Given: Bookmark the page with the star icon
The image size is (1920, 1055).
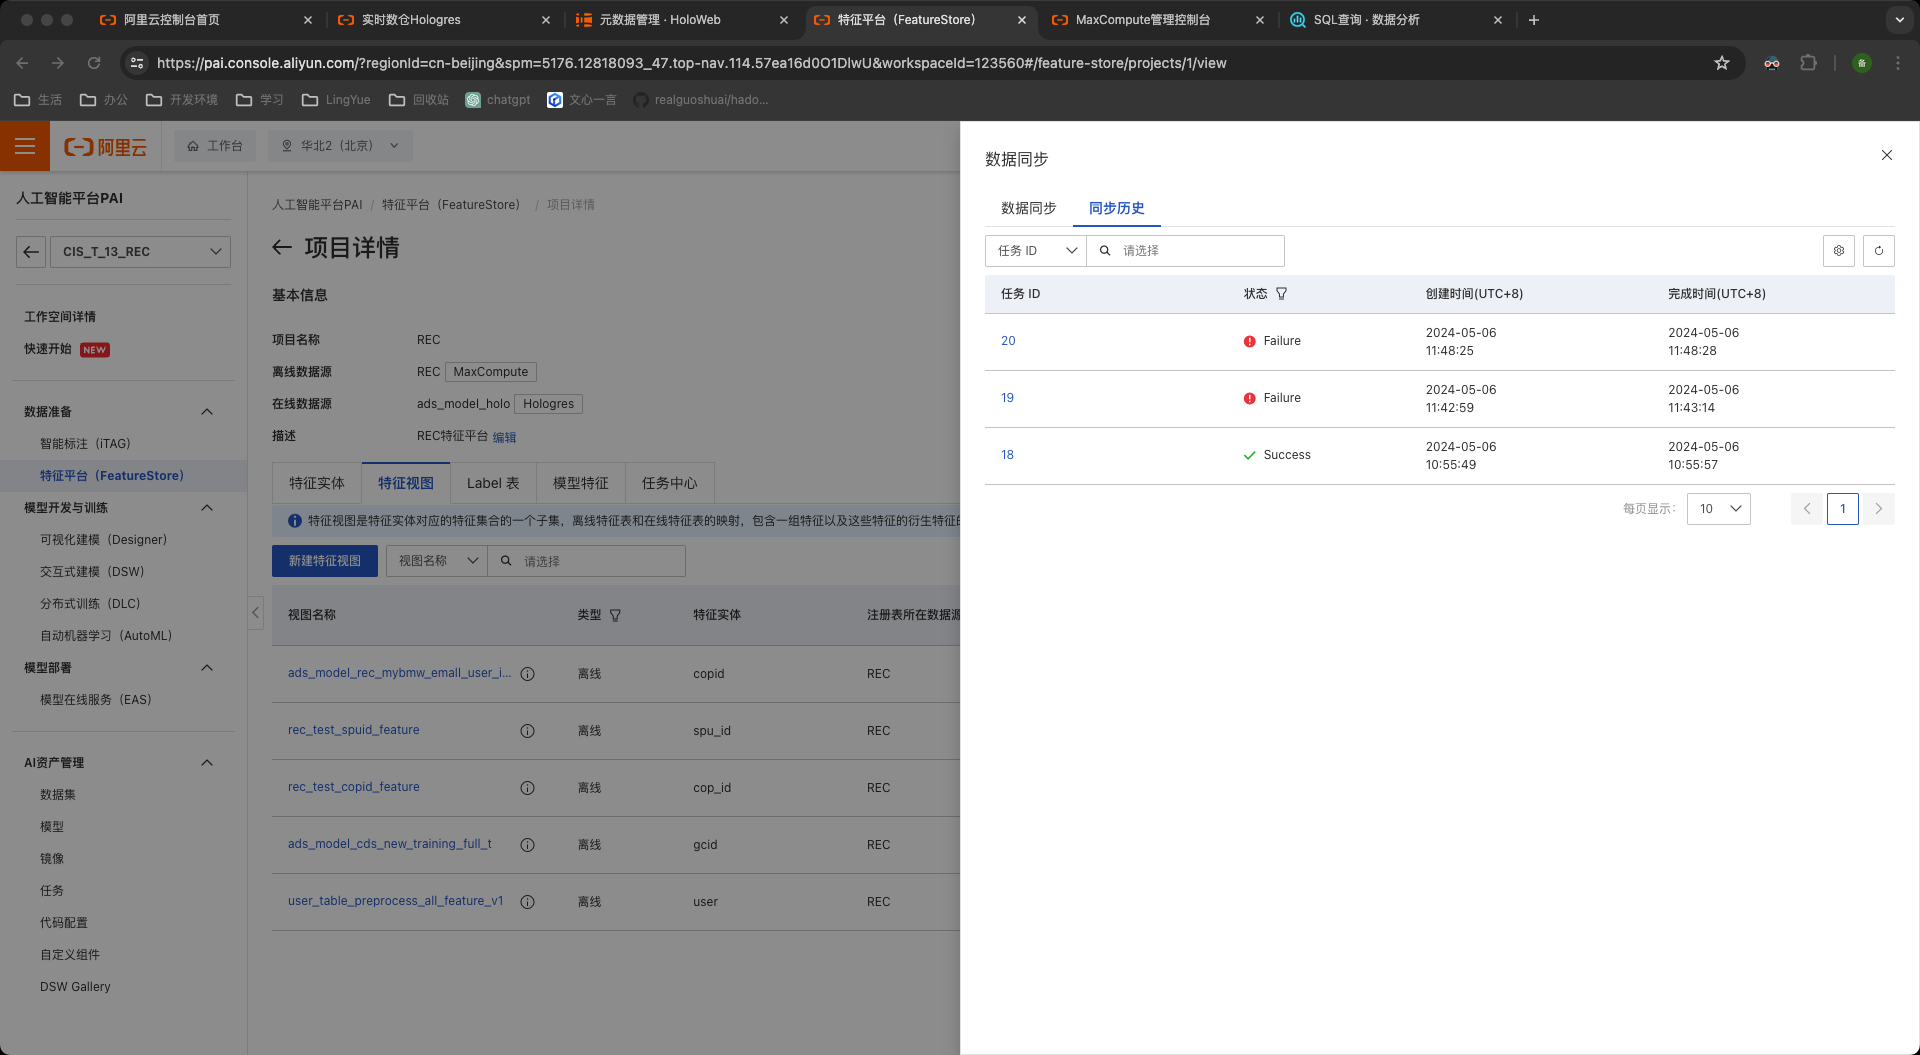Looking at the screenshot, I should [1721, 63].
